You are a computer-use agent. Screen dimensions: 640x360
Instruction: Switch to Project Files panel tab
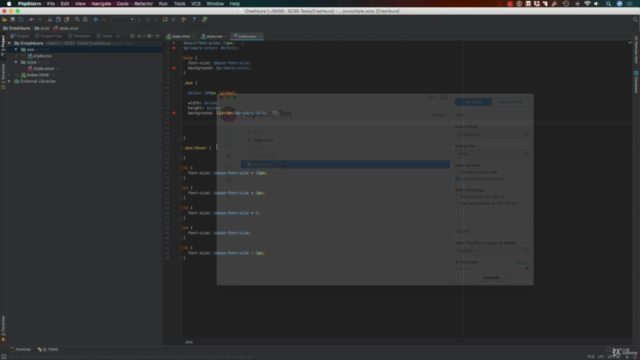[49, 36]
